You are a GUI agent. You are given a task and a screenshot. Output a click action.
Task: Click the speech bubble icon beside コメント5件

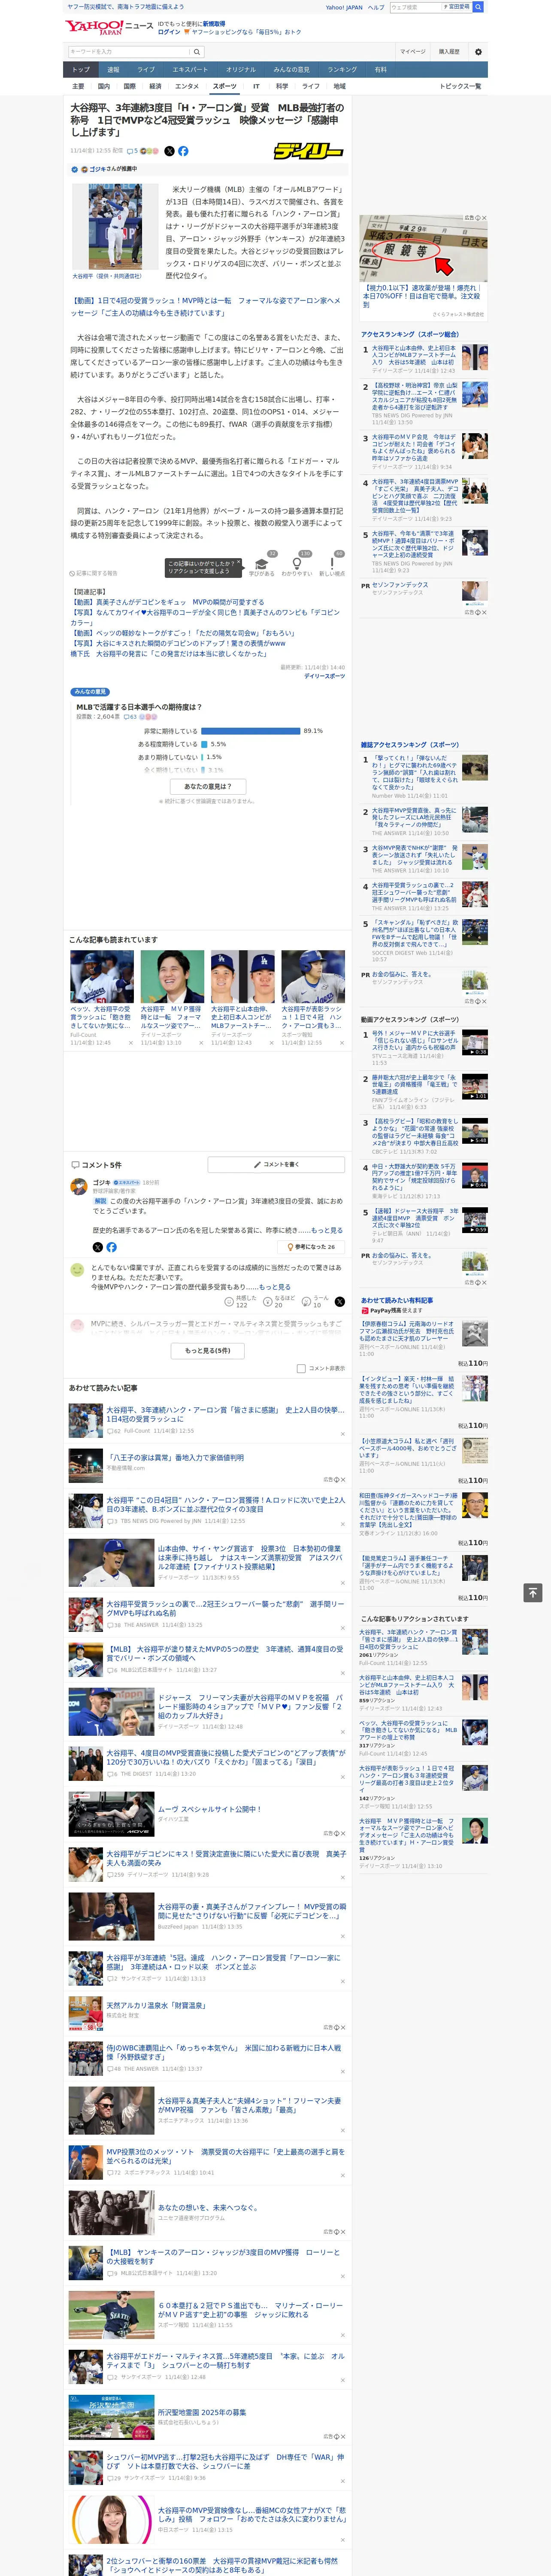[x=75, y=1165]
